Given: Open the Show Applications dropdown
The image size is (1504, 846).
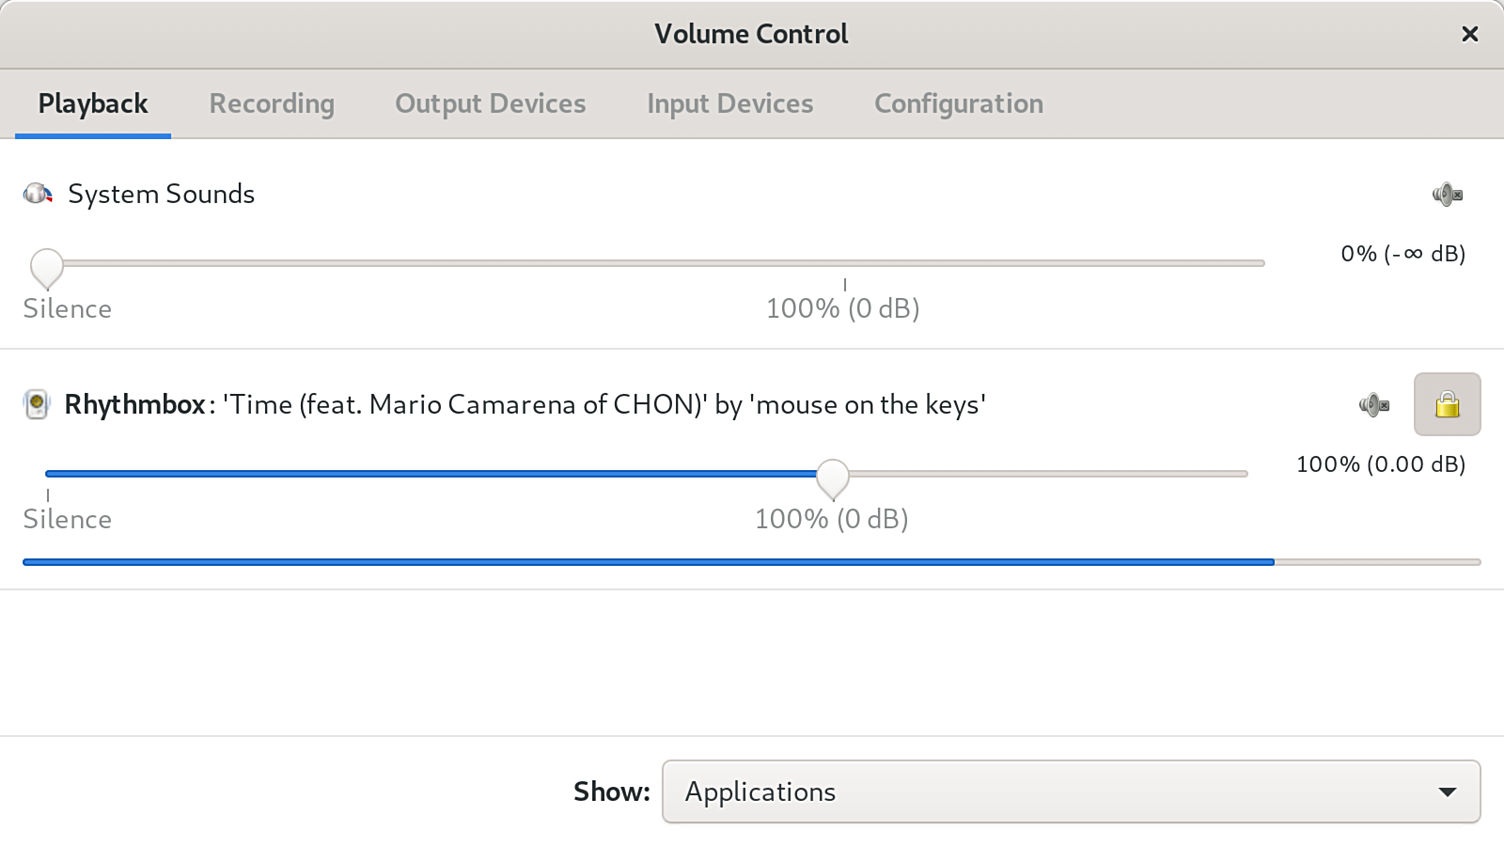Looking at the screenshot, I should [x=1070, y=792].
